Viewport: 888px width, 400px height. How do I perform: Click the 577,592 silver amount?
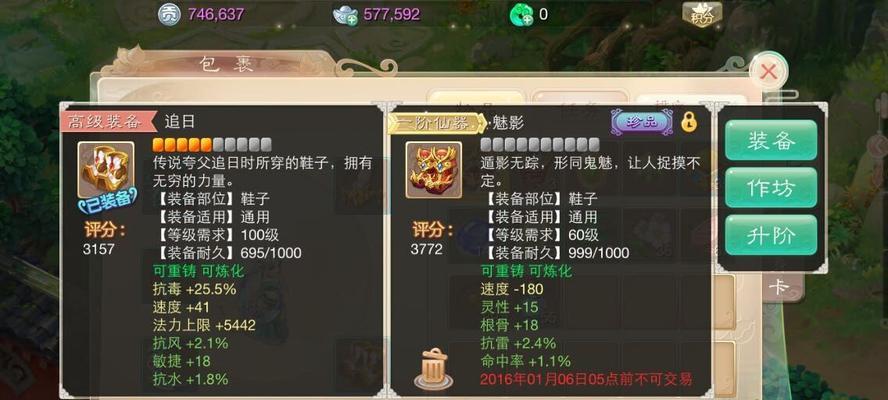click(x=392, y=15)
